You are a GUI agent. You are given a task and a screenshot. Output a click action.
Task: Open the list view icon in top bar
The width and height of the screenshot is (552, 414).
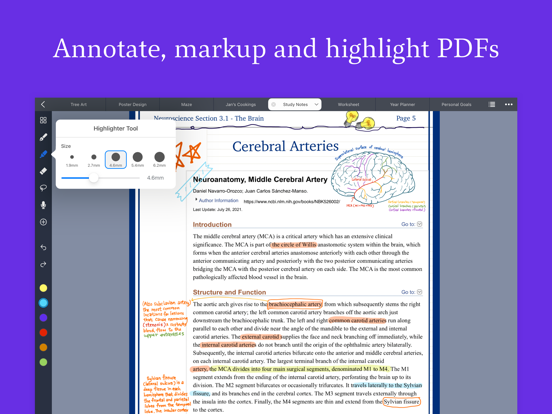coord(492,104)
